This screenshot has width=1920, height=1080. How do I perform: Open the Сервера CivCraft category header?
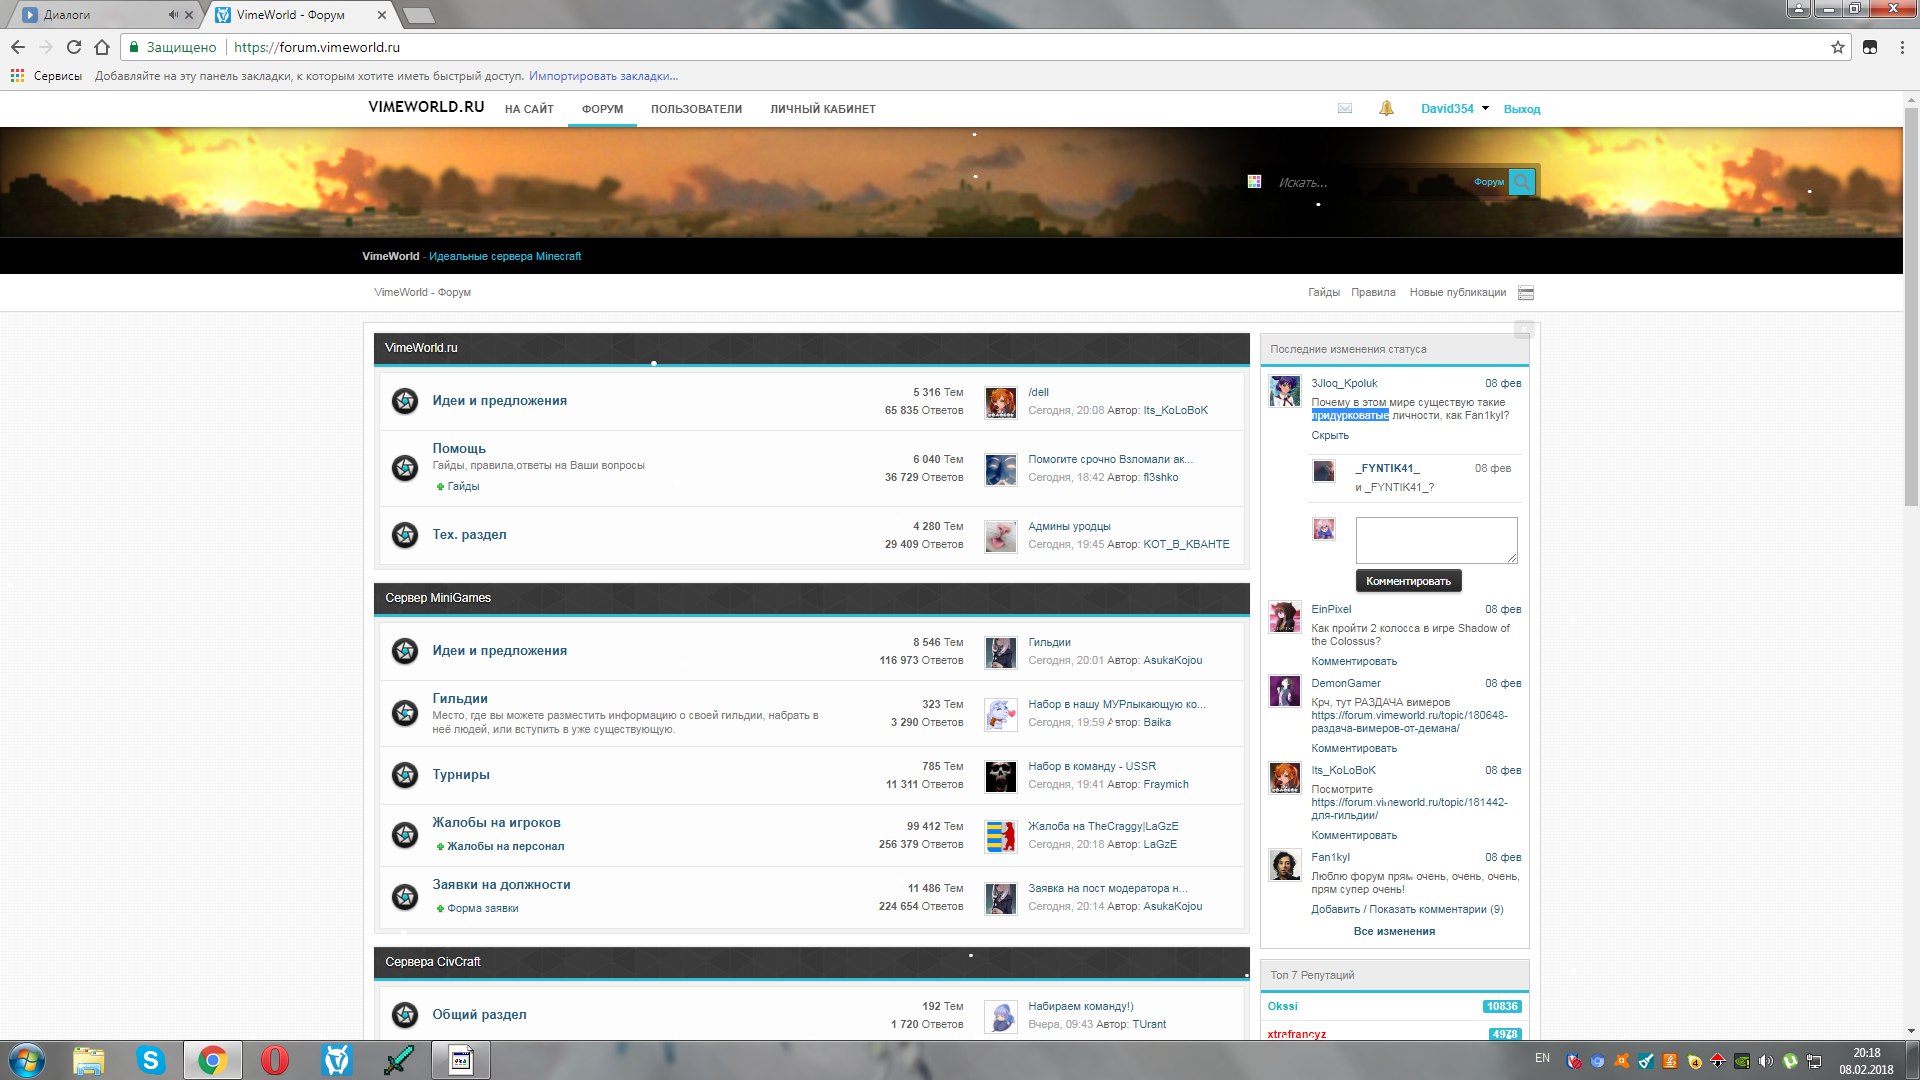(x=812, y=962)
